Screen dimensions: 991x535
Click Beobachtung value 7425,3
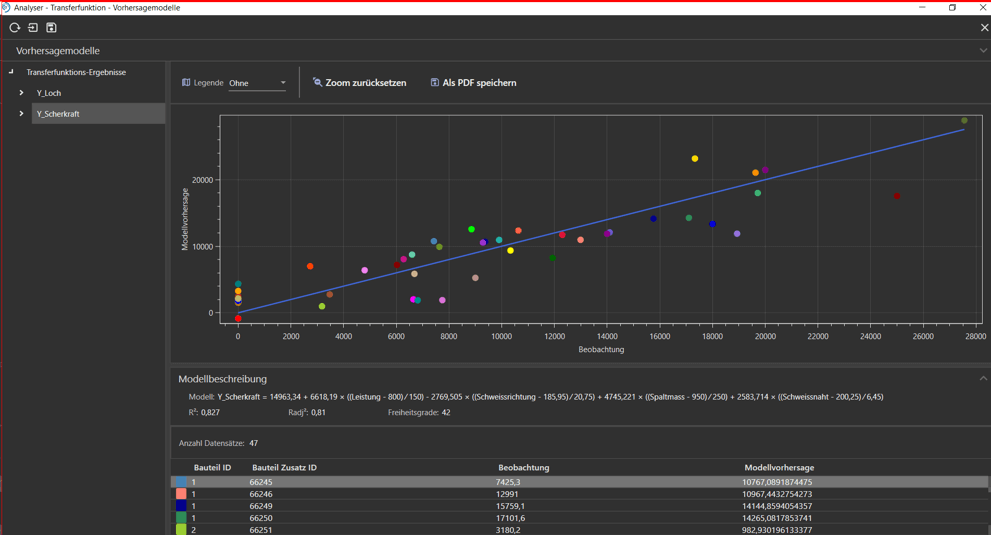(508, 482)
